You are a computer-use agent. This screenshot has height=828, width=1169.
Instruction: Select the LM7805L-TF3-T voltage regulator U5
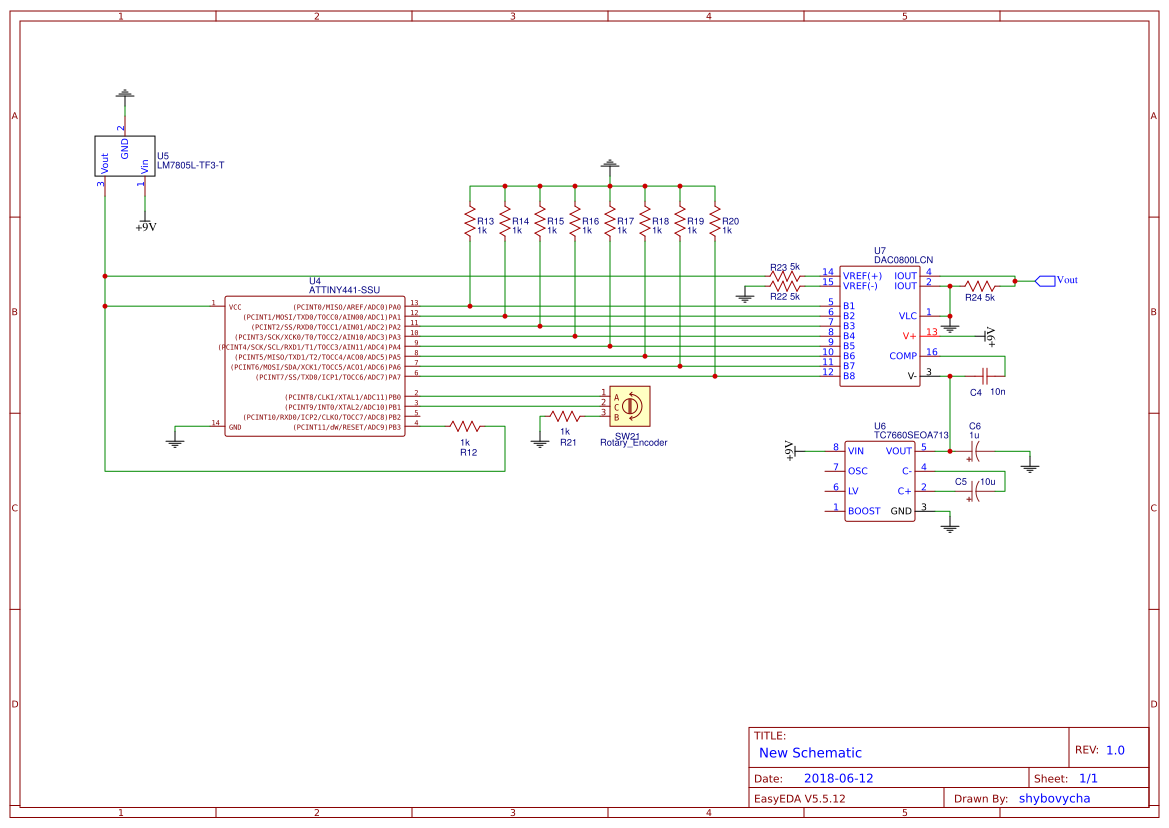coord(124,158)
